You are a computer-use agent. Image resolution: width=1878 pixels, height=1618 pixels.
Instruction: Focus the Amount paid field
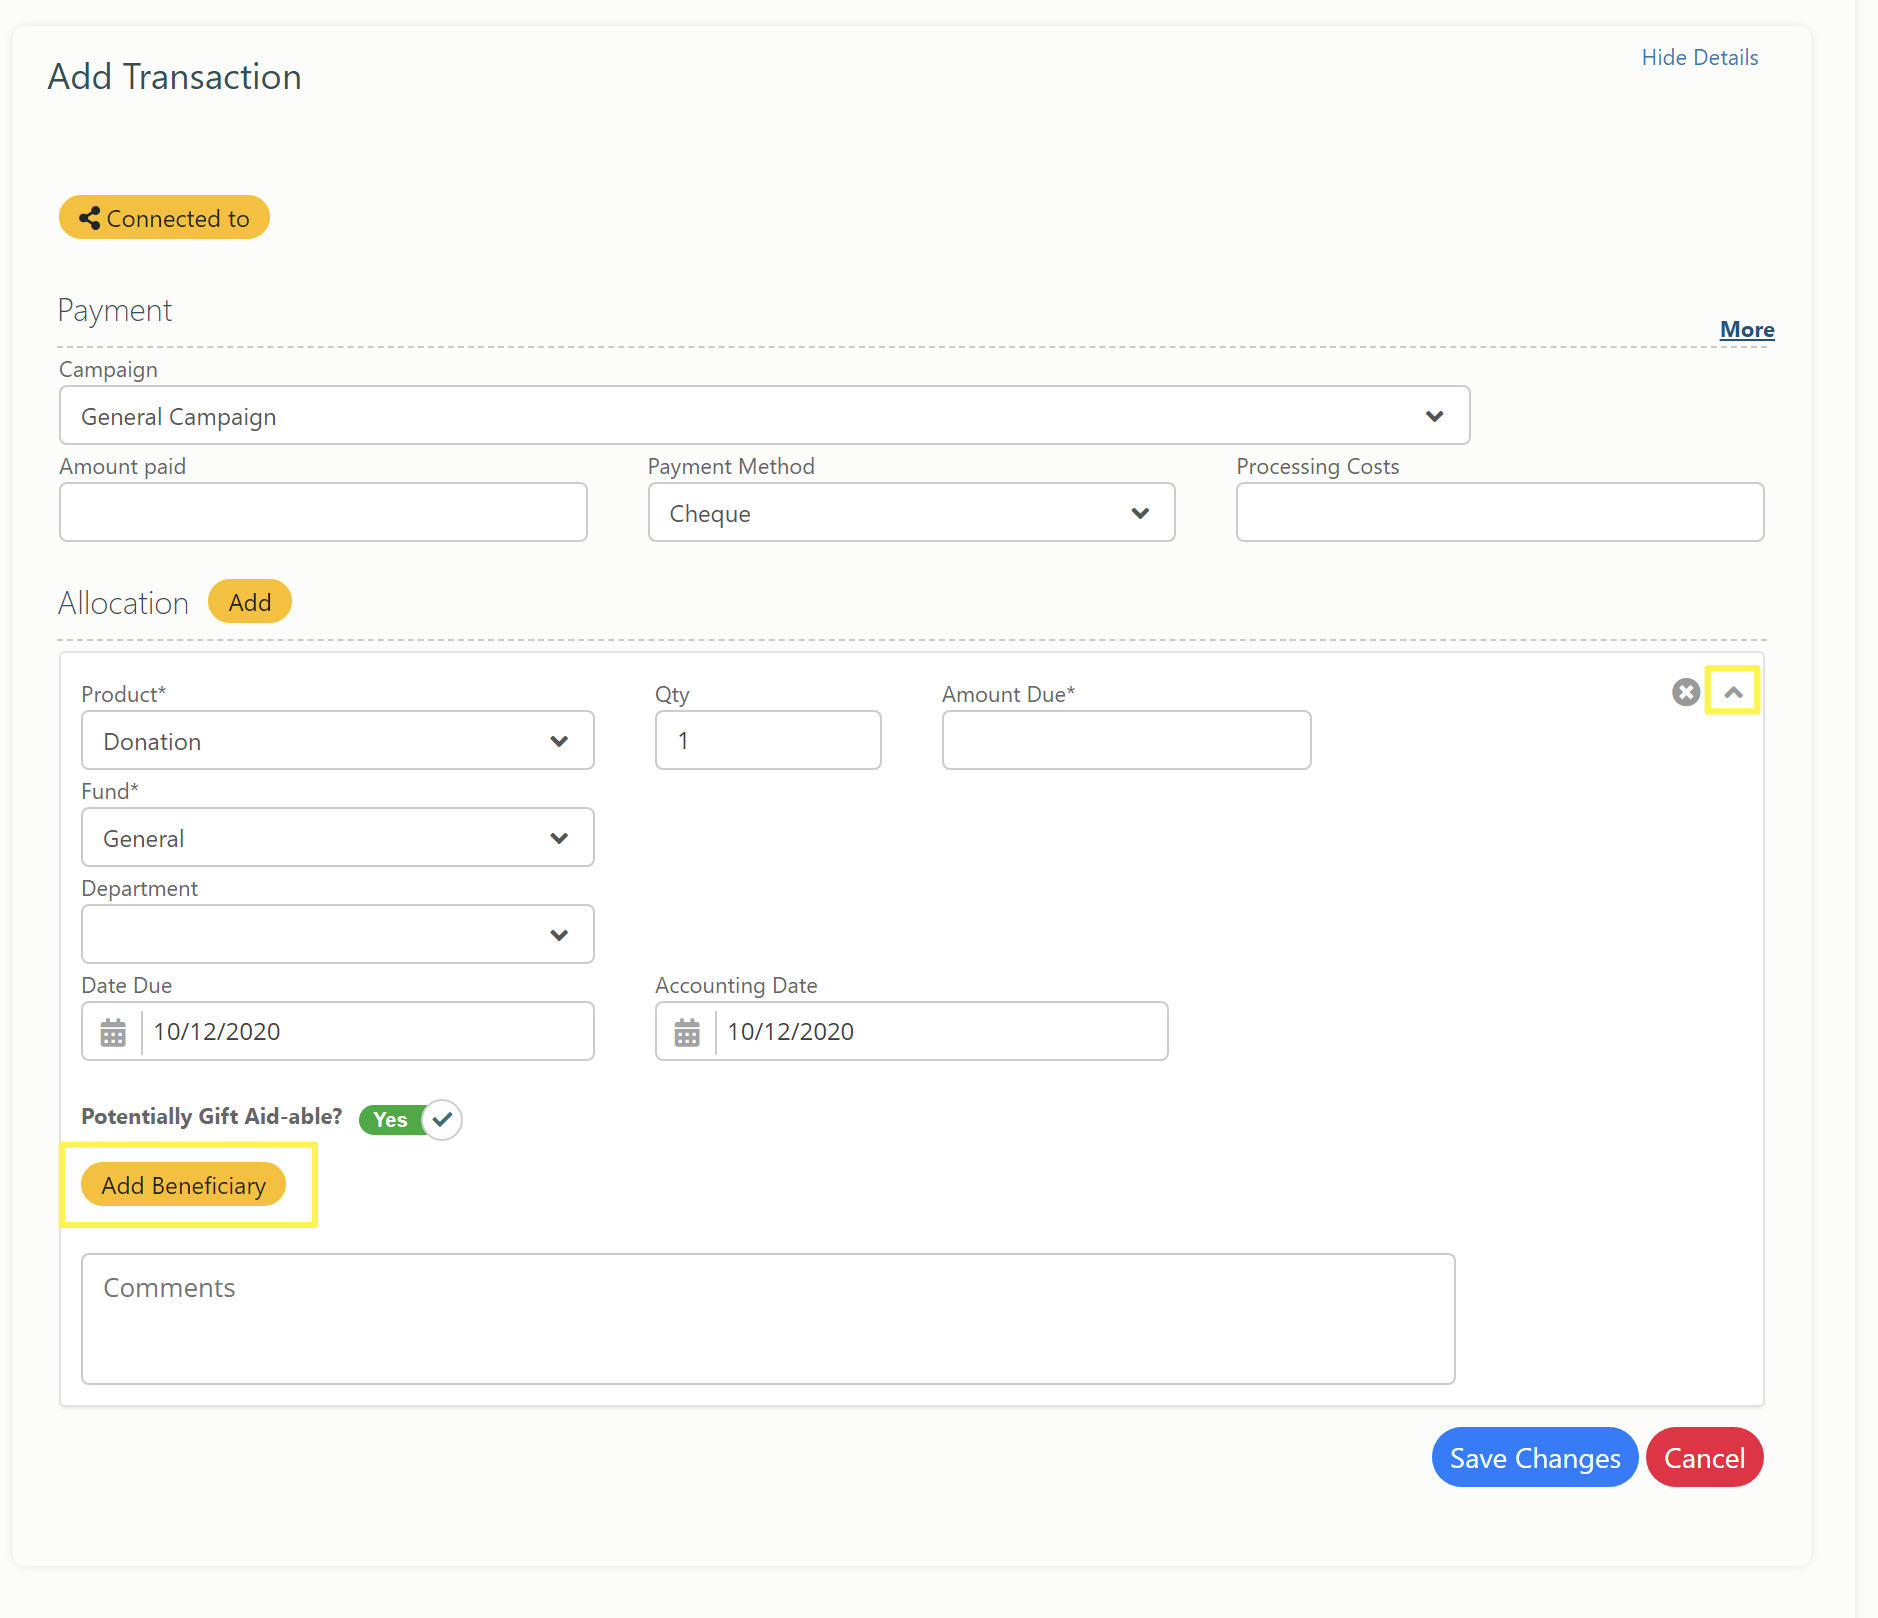coord(323,513)
